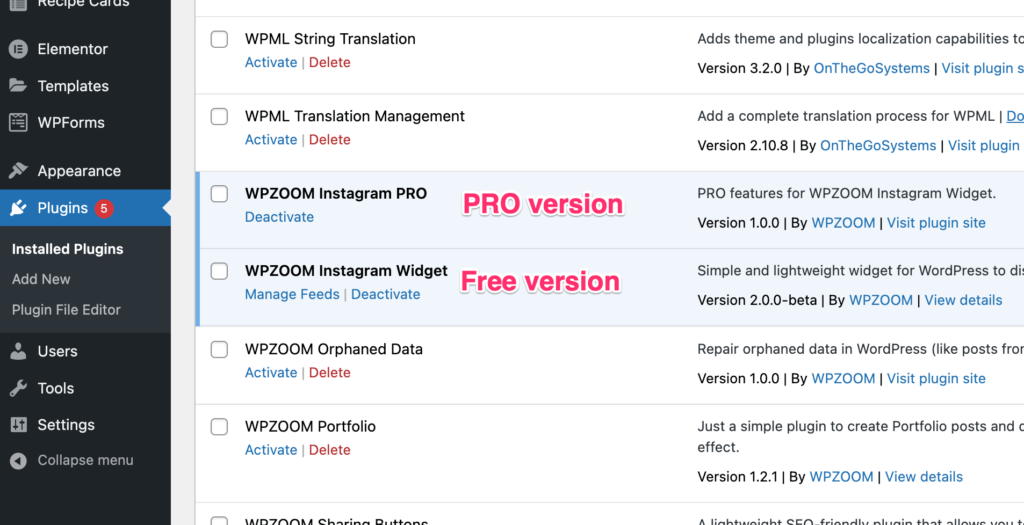Toggle WPZOOM Instagram Widget checkbox
This screenshot has width=1024, height=525.
click(219, 271)
